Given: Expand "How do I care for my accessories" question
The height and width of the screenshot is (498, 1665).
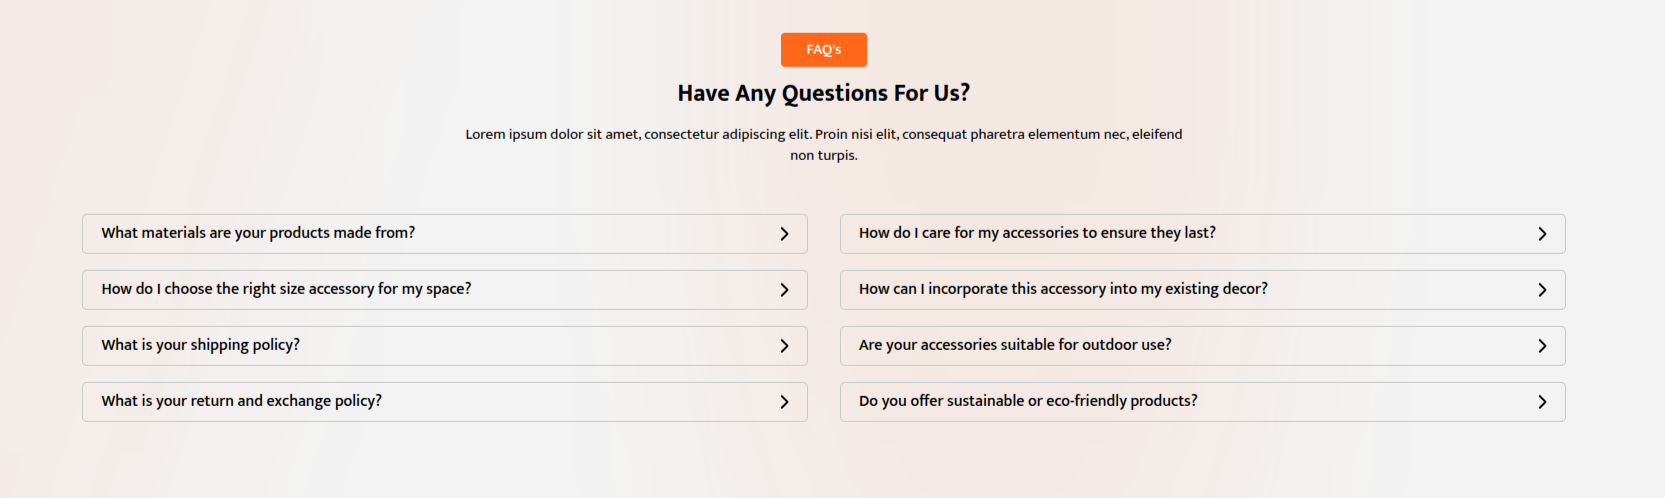Looking at the screenshot, I should [1037, 233].
